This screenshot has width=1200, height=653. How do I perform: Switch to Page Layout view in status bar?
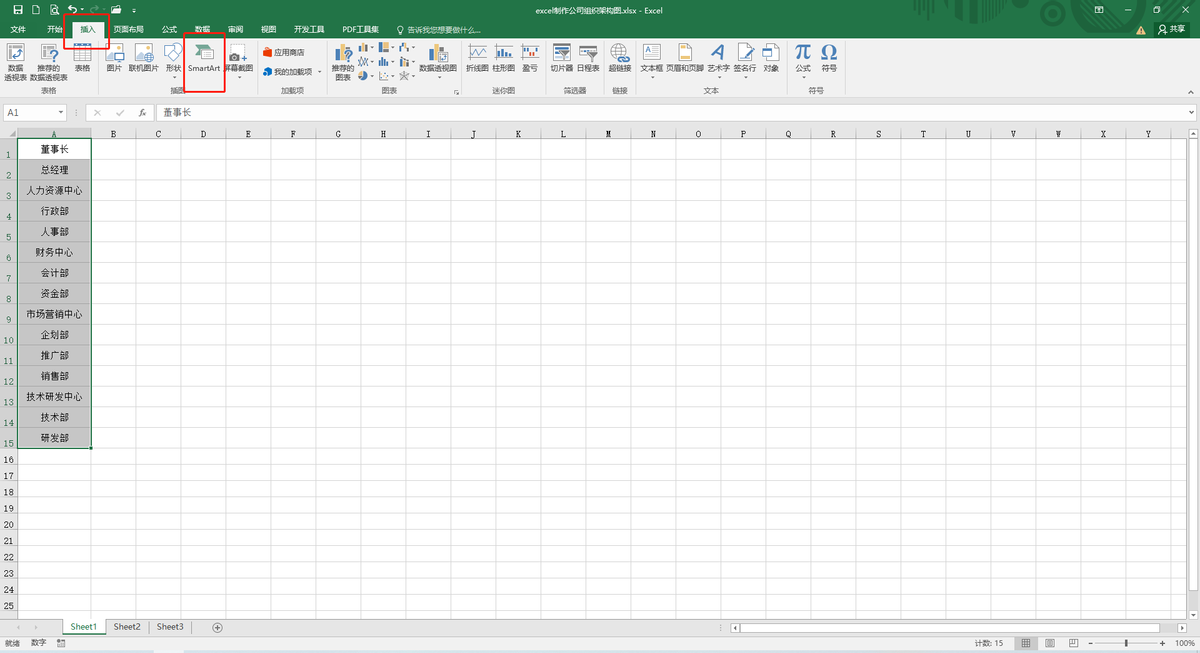coord(1048,643)
